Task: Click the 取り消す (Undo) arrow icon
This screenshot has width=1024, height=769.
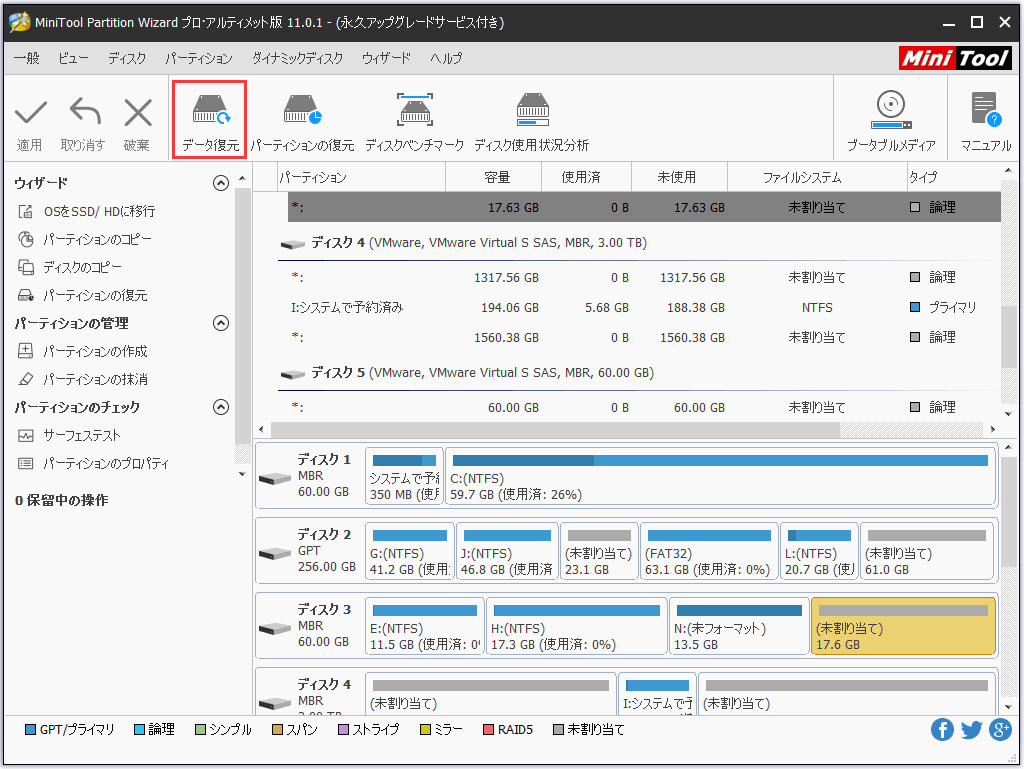Action: click(84, 117)
